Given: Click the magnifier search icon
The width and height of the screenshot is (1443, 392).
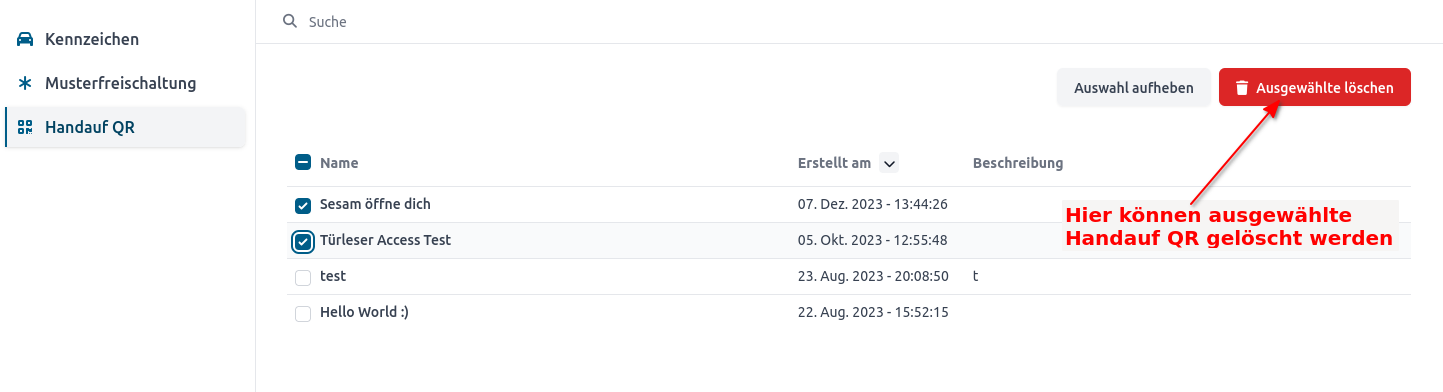Looking at the screenshot, I should pos(290,20).
